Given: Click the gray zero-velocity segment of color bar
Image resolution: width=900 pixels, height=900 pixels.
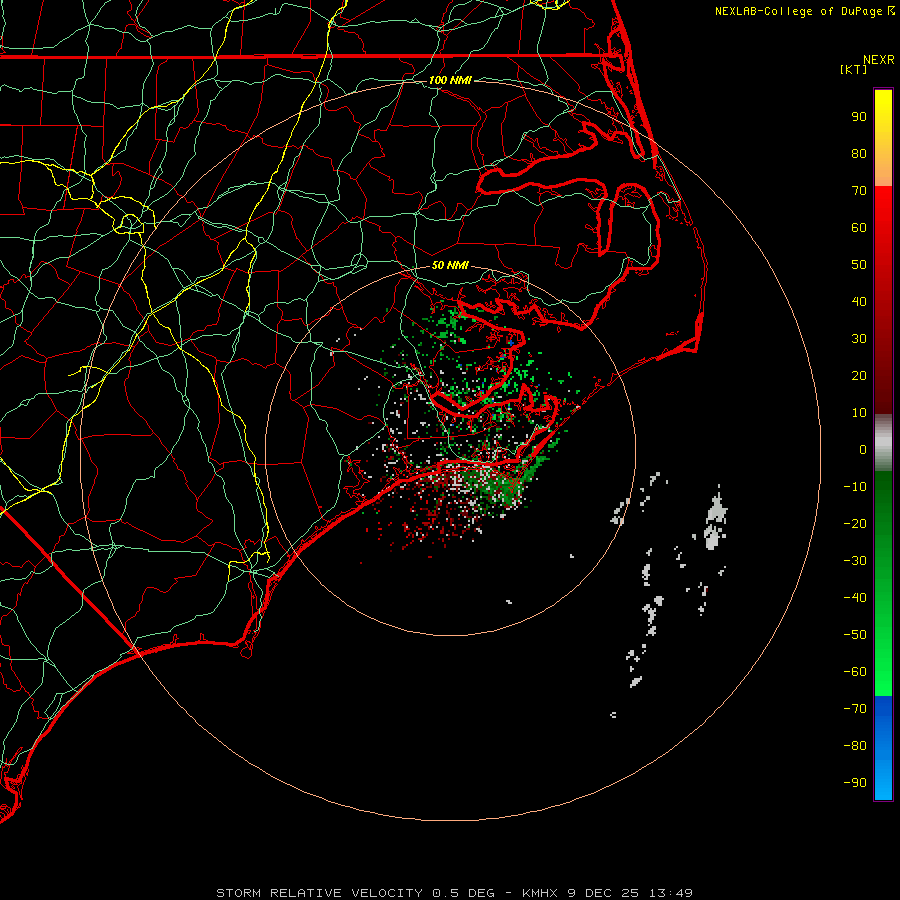Looking at the screenshot, I should 883,443.
